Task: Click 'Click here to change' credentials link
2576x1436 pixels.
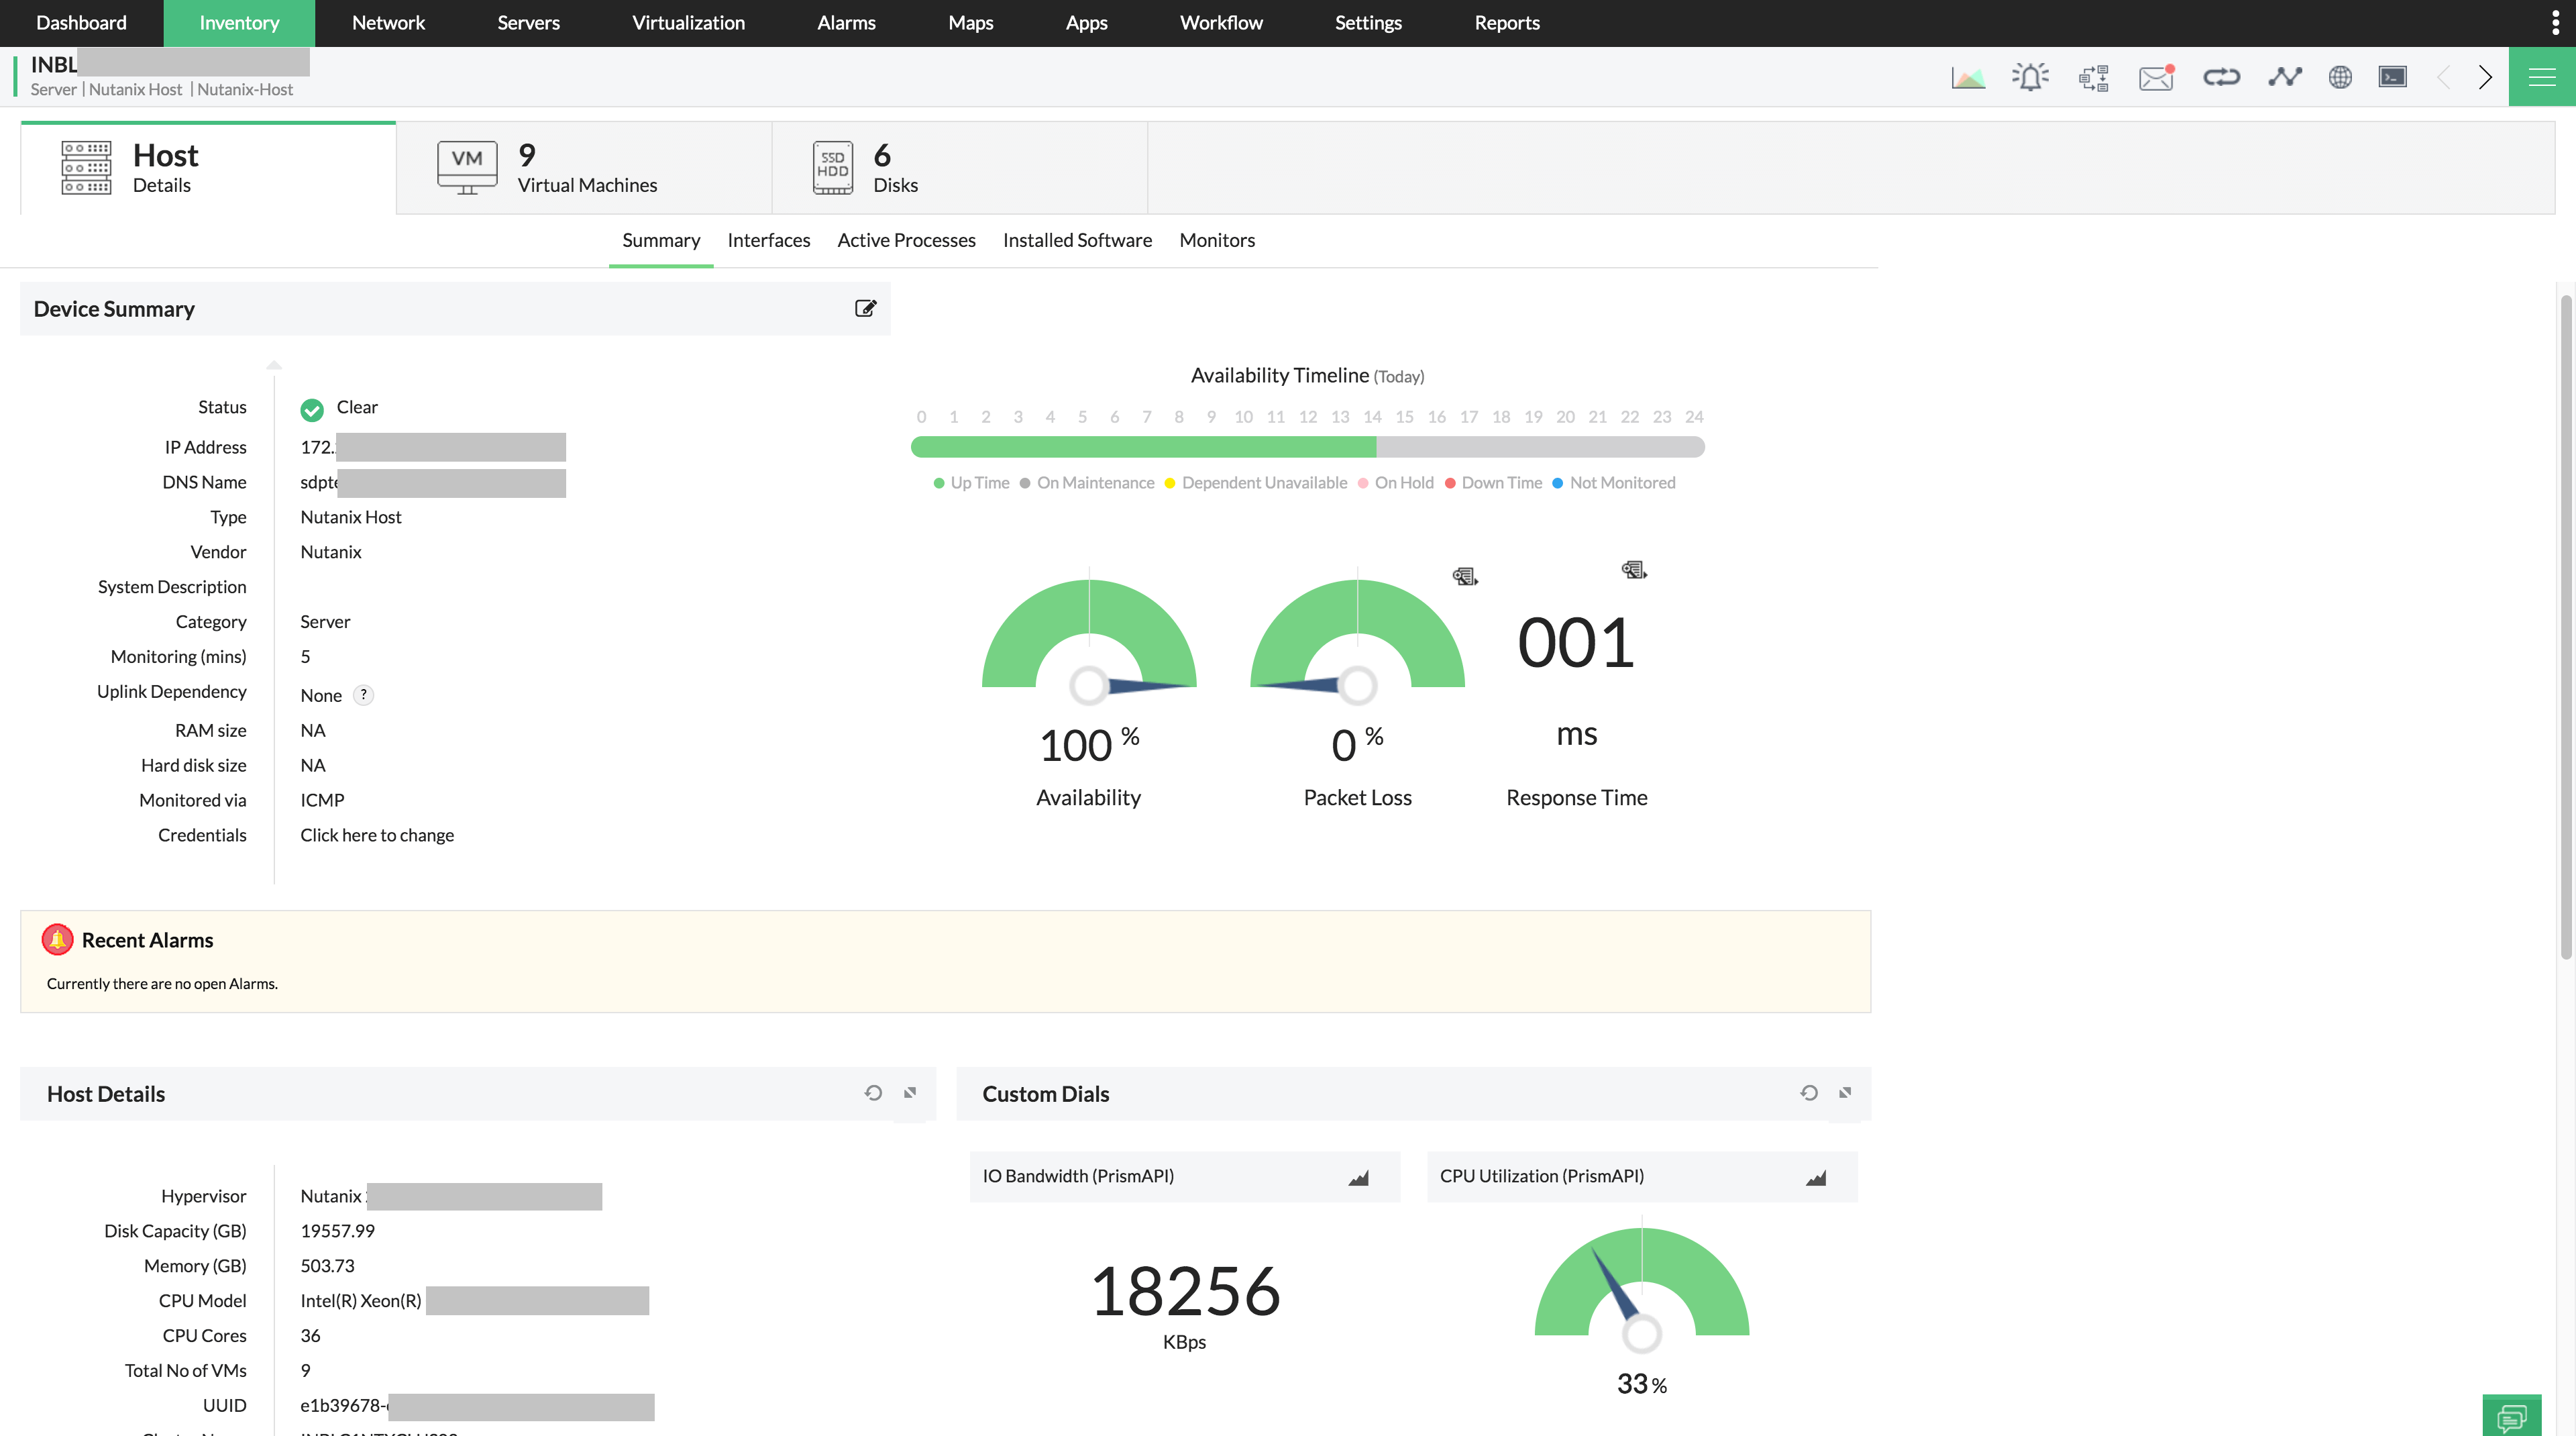Action: (377, 835)
